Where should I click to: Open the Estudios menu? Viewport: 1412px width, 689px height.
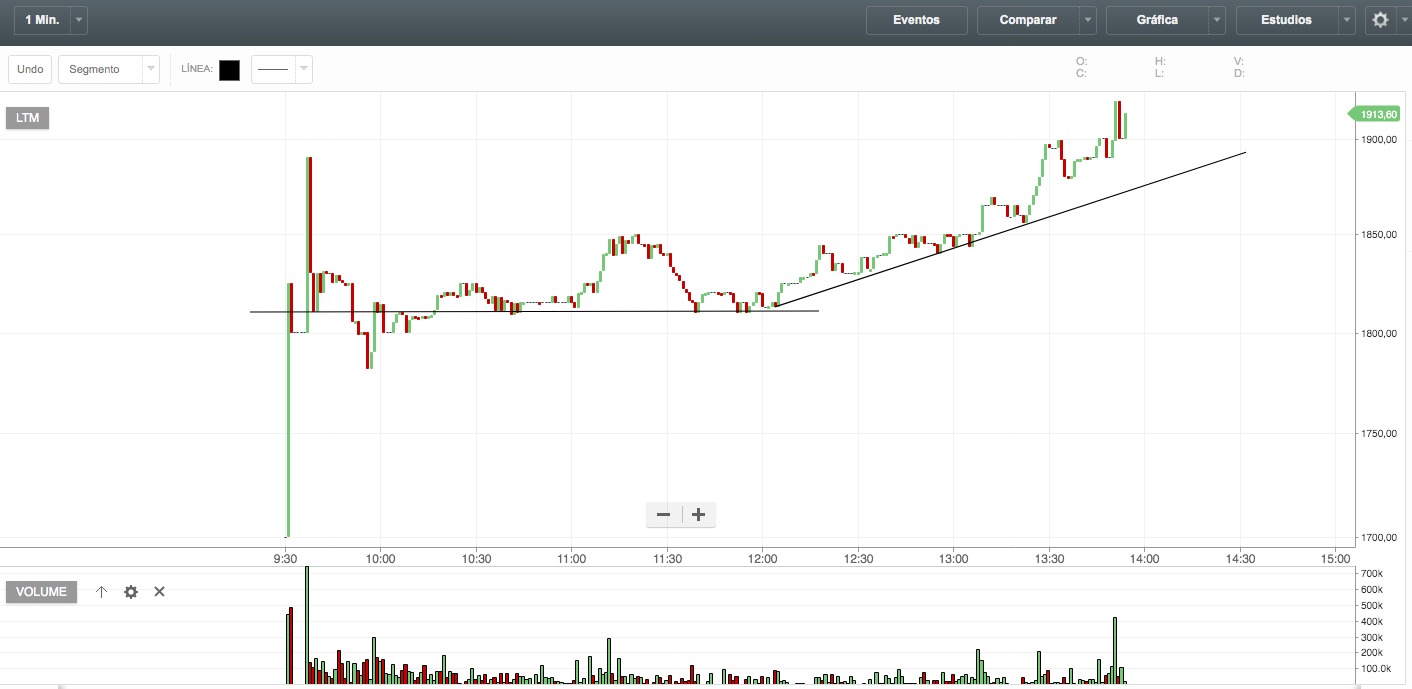point(1287,20)
